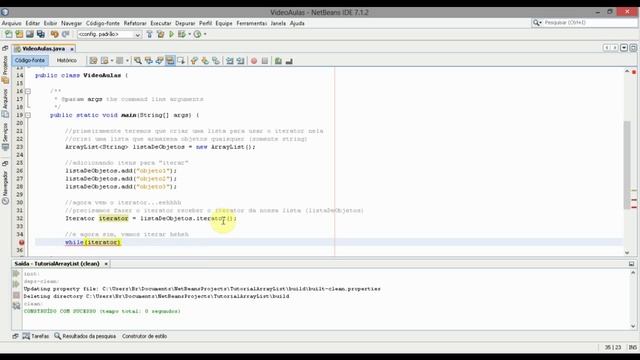Open the Ajuda menu

tap(297, 23)
